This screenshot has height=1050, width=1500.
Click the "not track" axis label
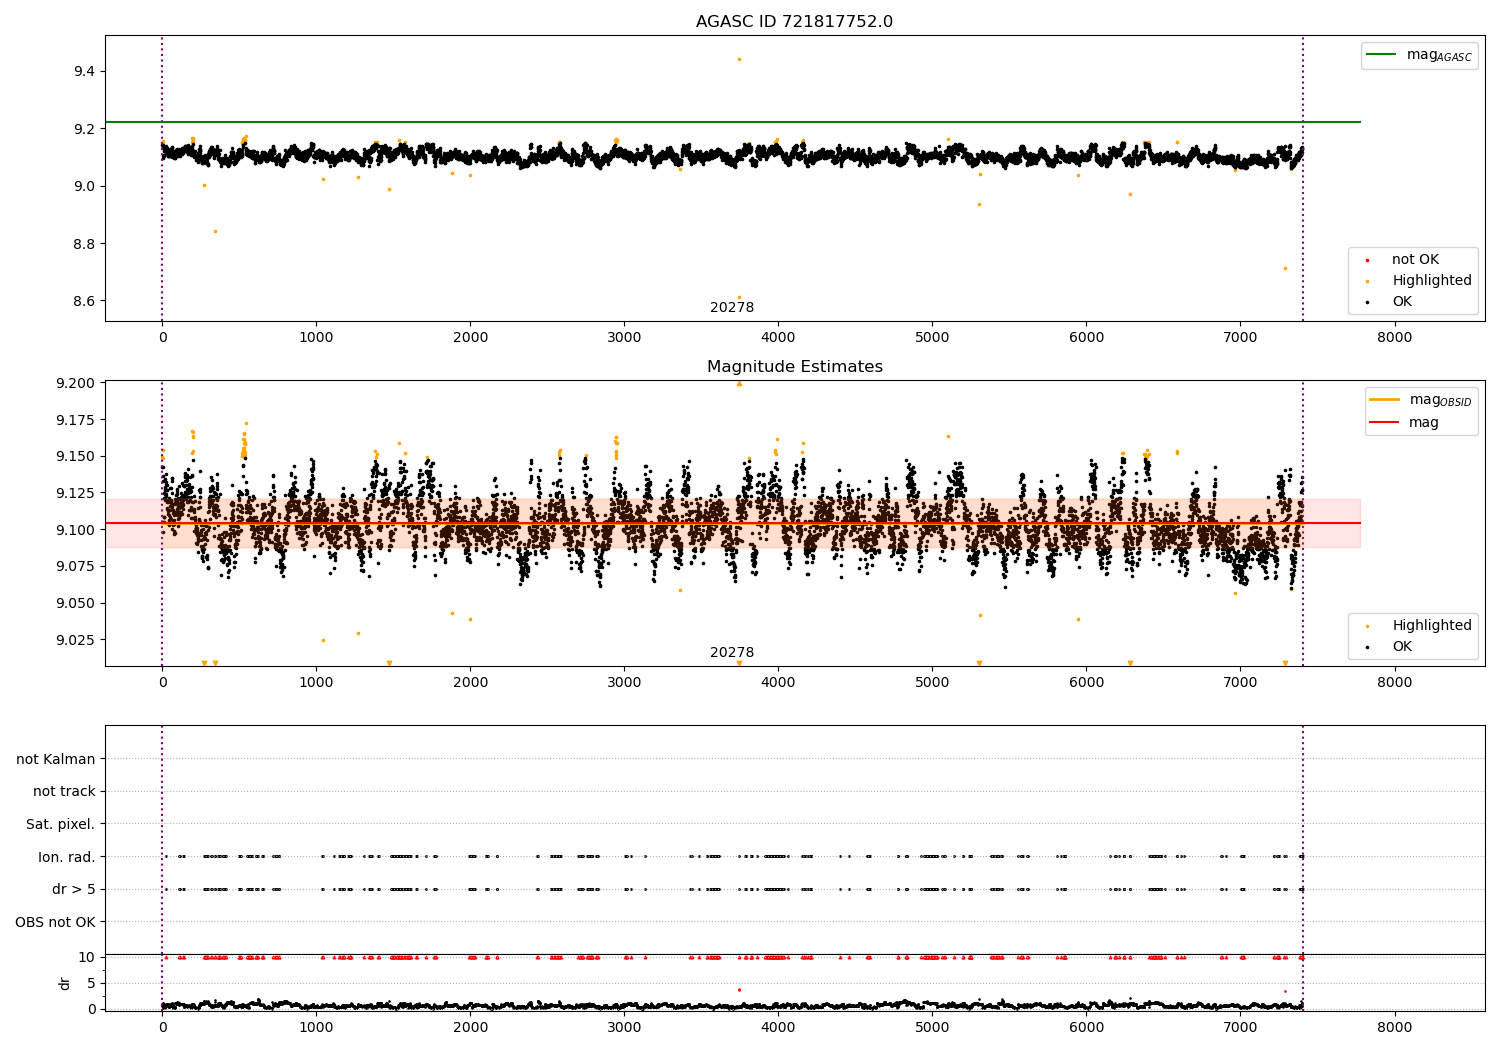point(64,791)
